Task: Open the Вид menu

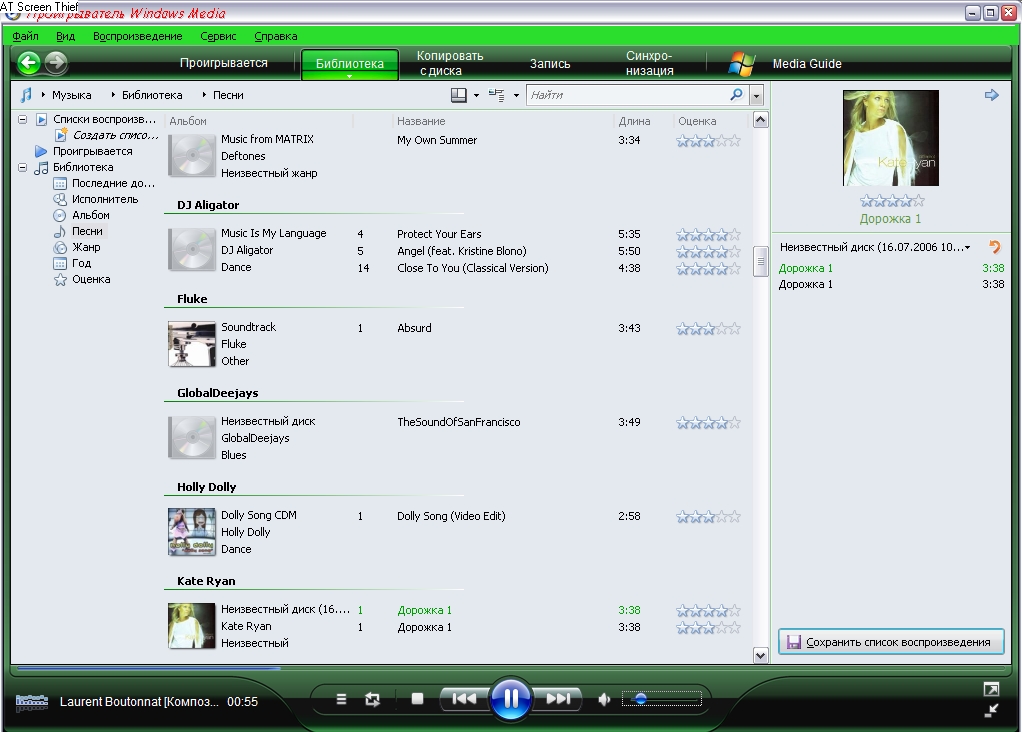Action: point(65,37)
